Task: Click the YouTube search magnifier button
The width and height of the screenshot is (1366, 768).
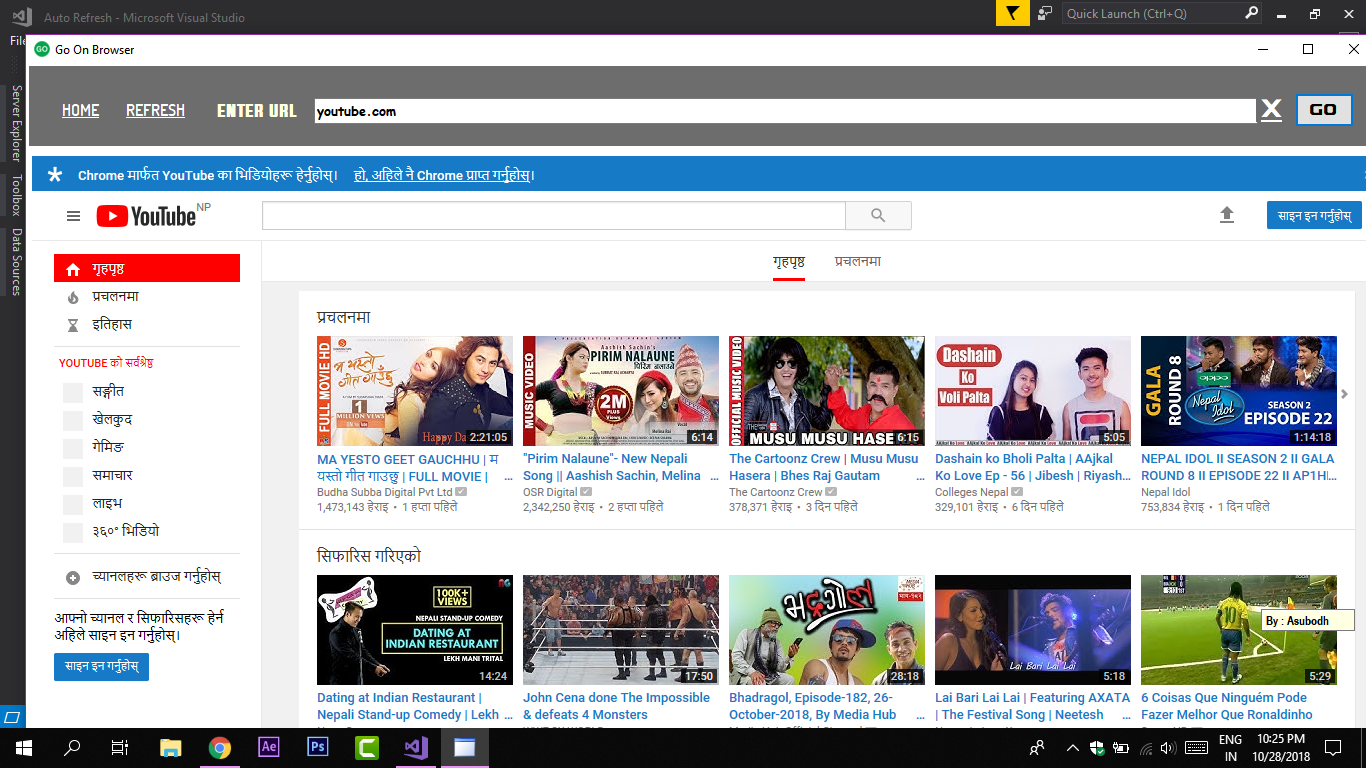Action: pyautogui.click(x=878, y=215)
